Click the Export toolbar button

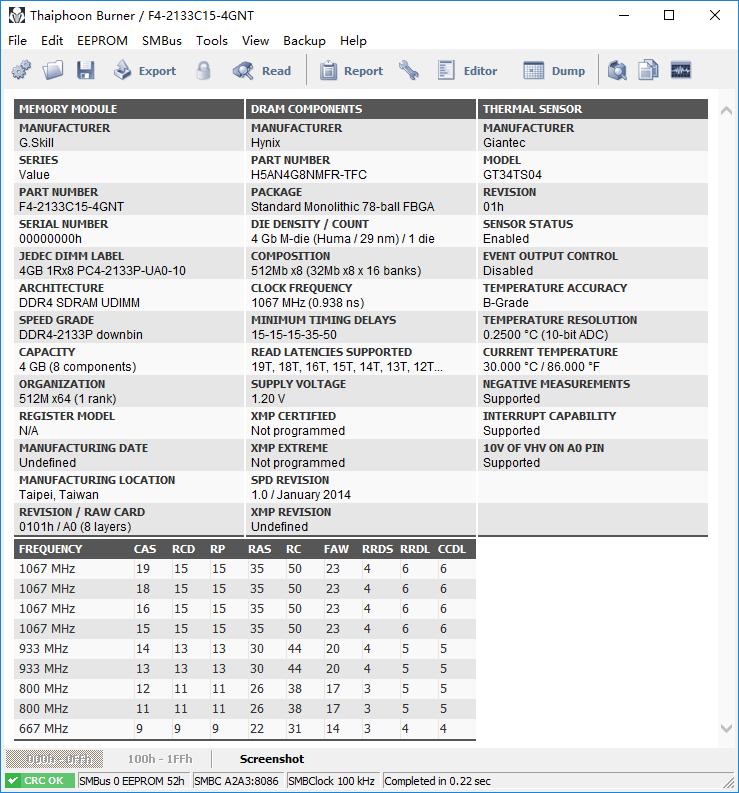point(145,70)
